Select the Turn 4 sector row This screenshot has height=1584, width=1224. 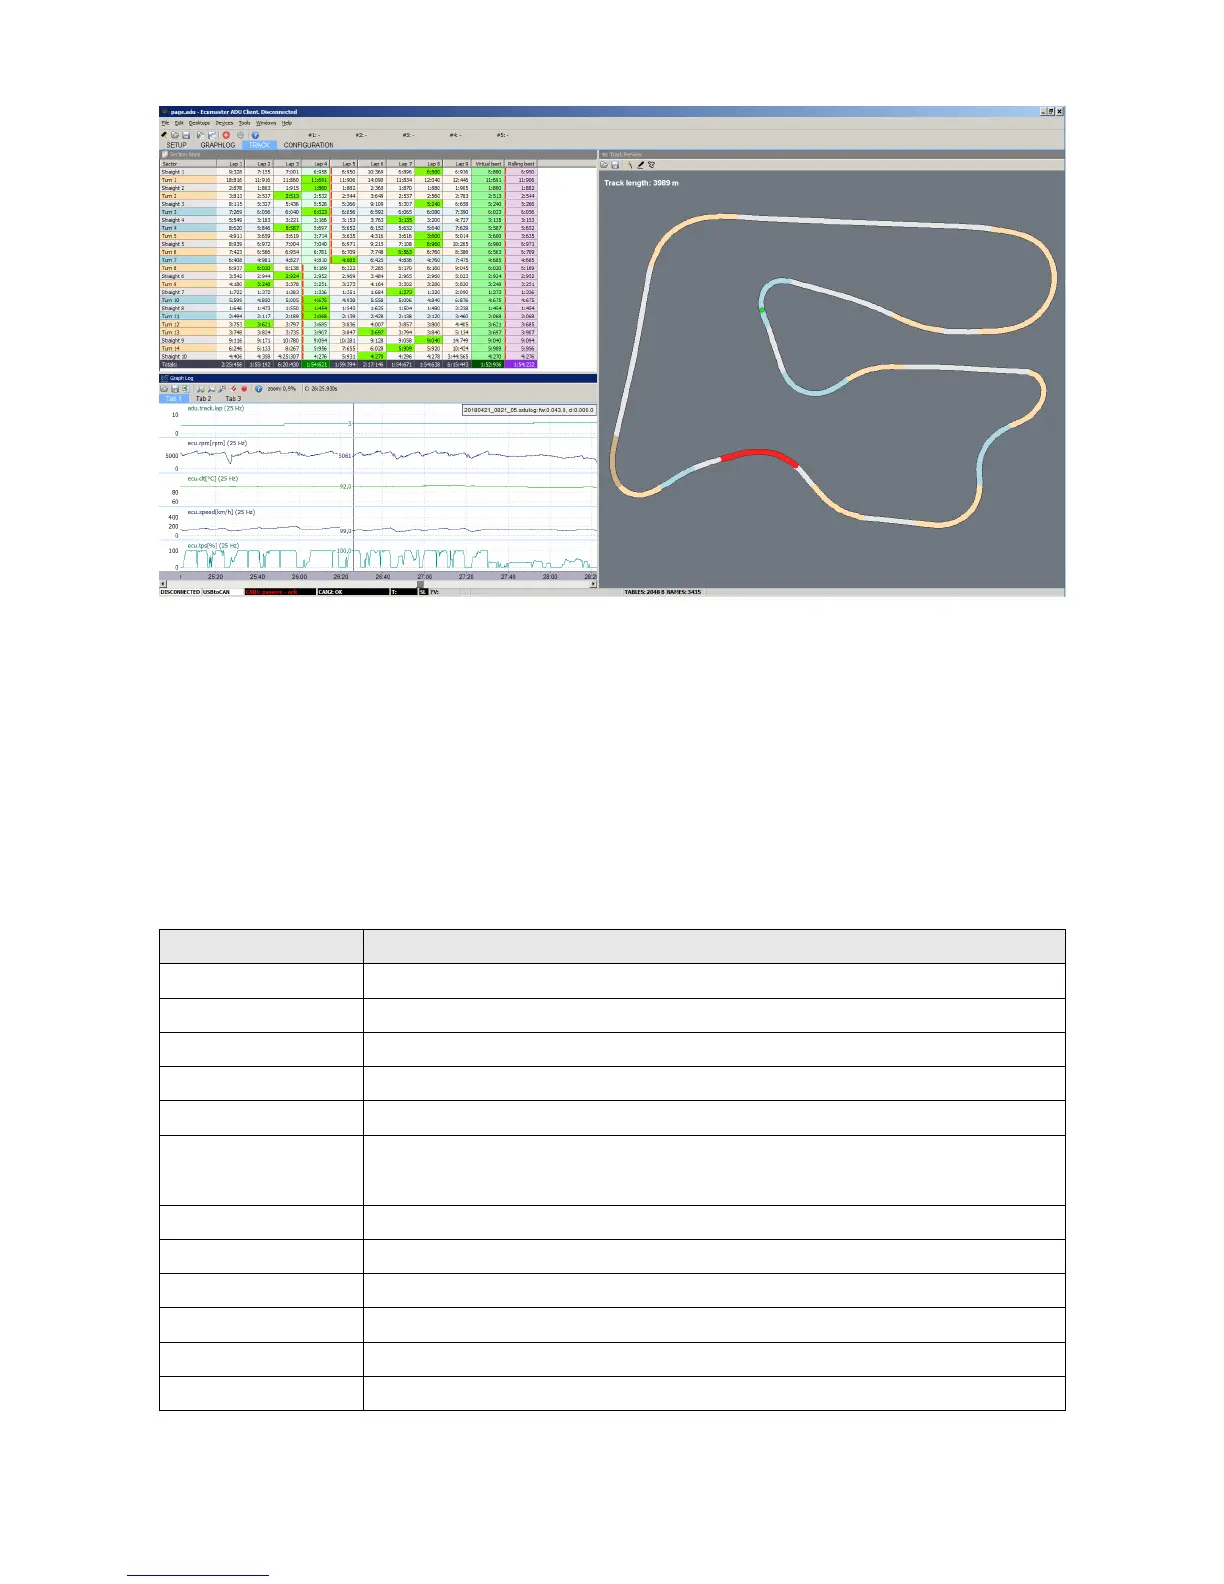[x=188, y=228]
